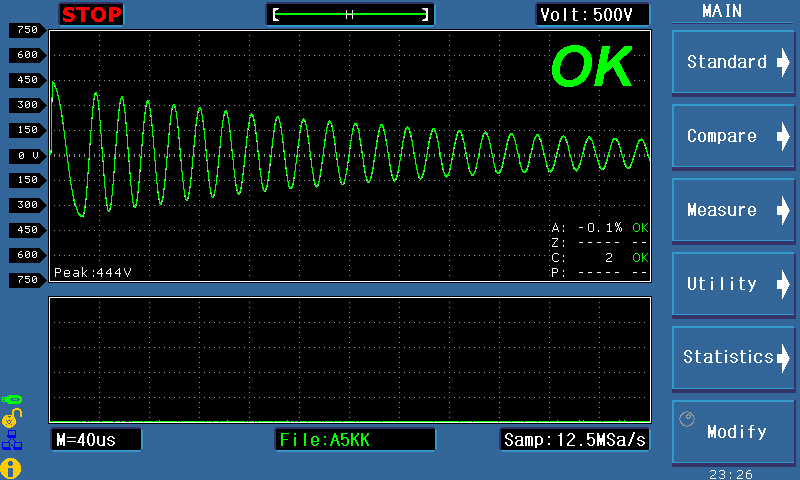
Task: Expand the Standard submenu arrow
Action: tap(782, 62)
